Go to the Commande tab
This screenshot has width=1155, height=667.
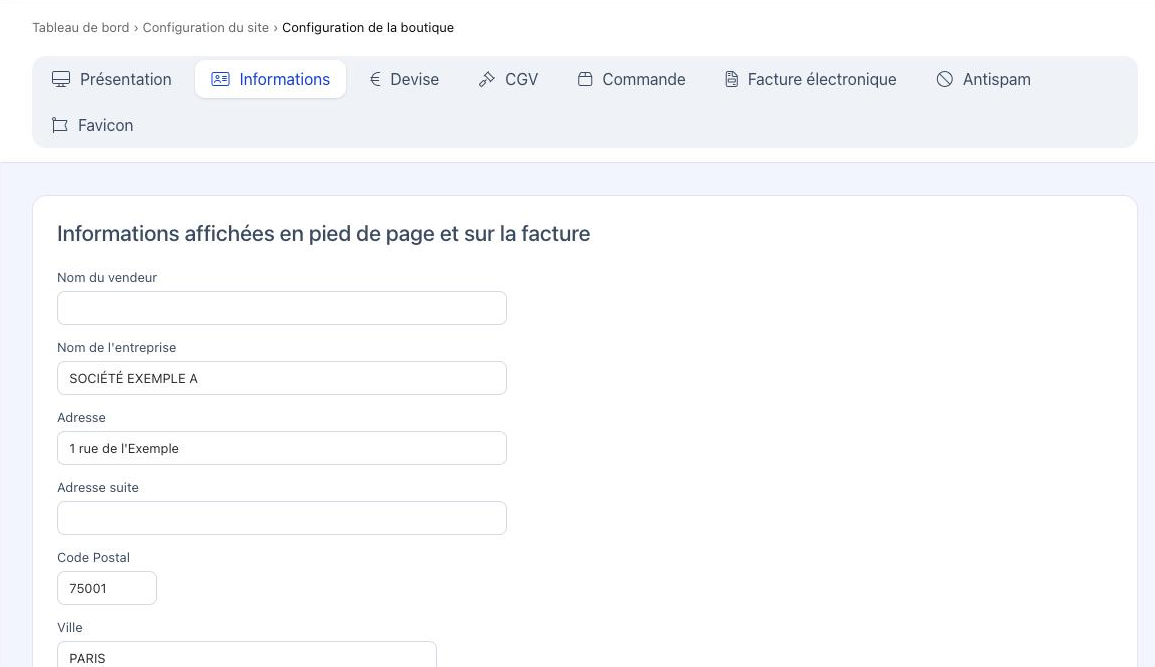point(631,80)
